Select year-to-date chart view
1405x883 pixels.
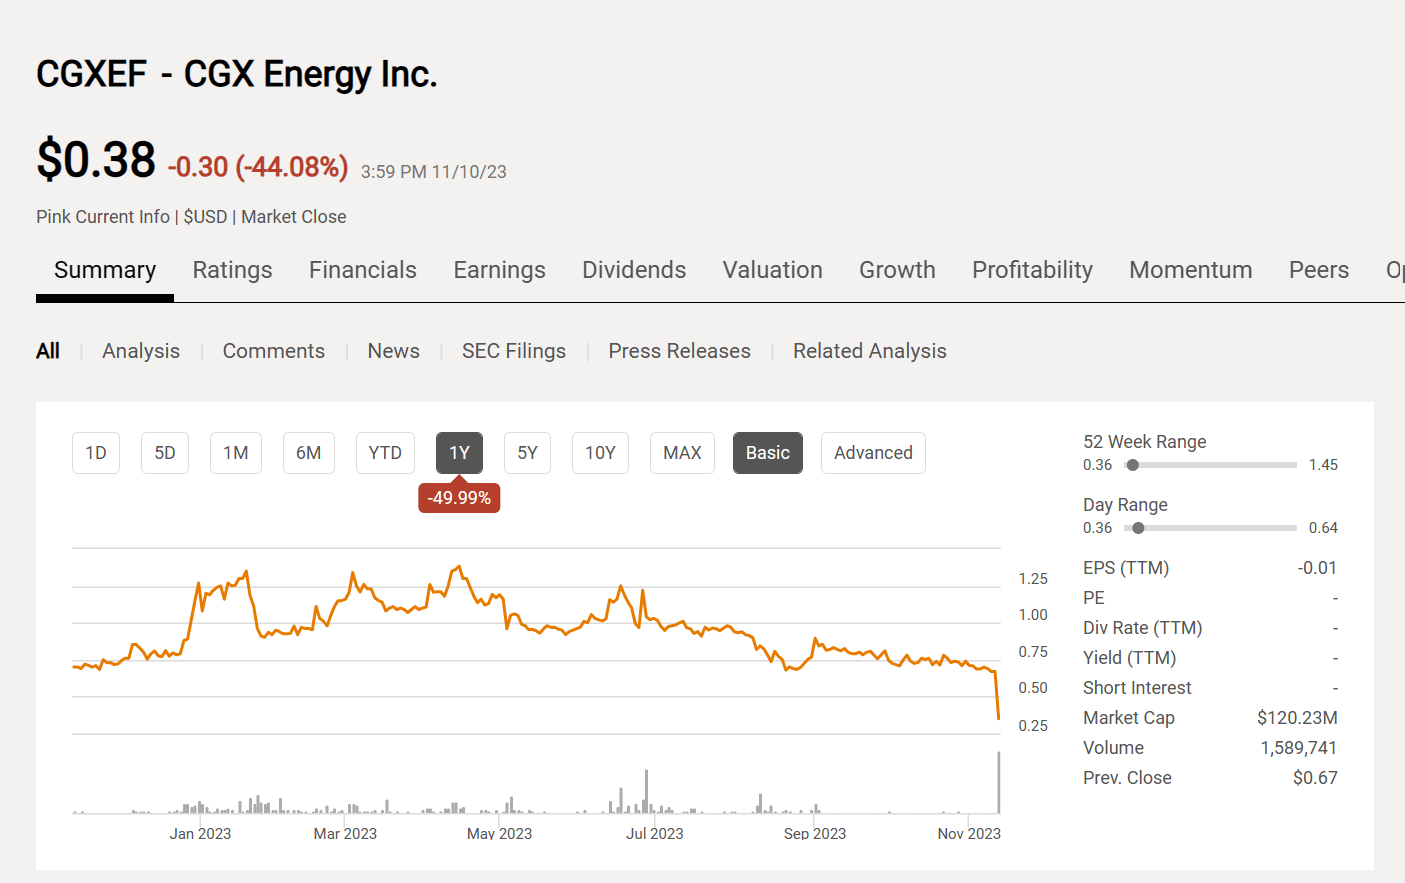[x=385, y=452]
